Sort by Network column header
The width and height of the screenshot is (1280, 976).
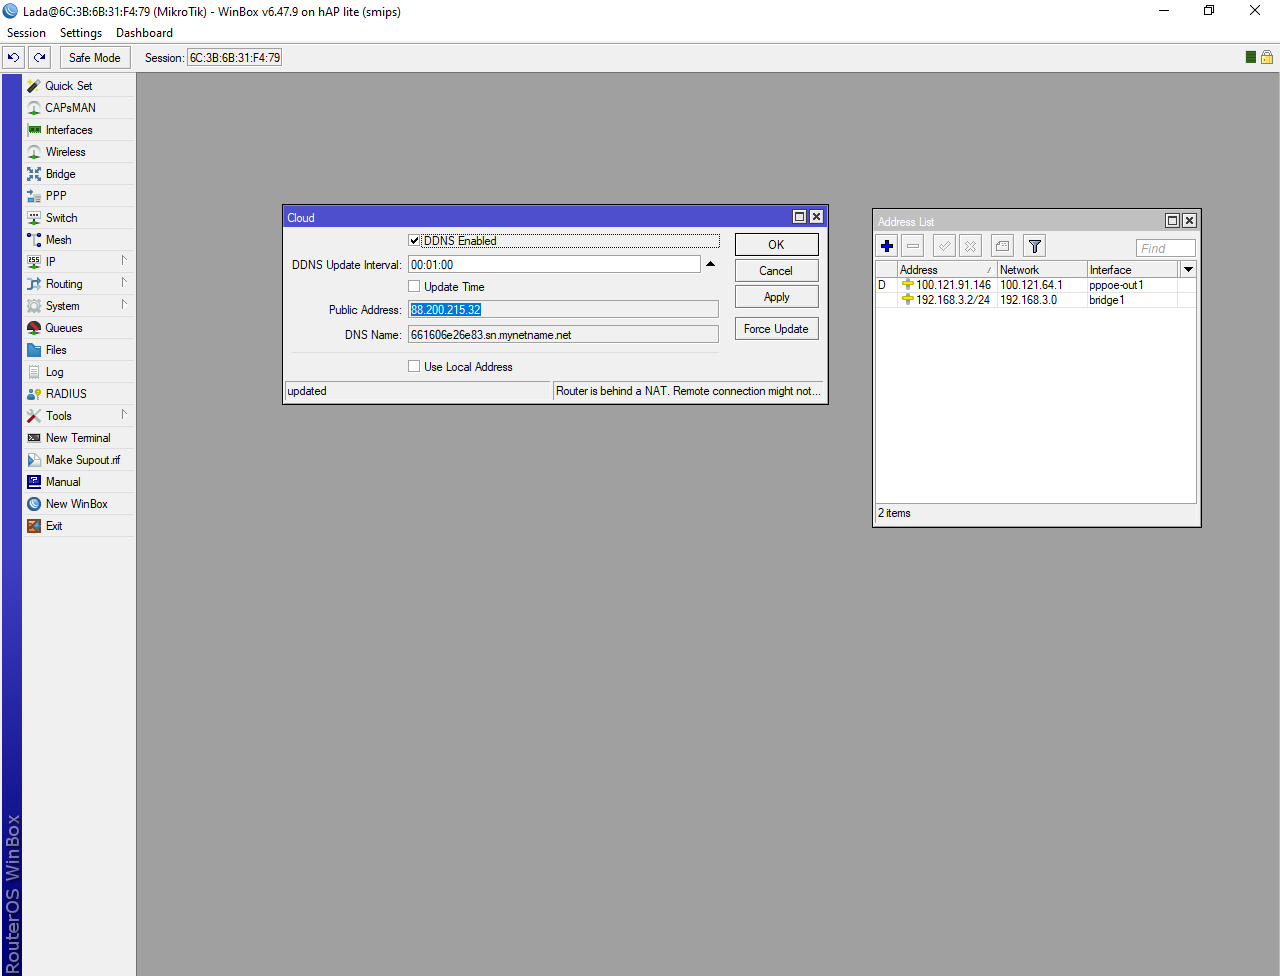[1042, 270]
